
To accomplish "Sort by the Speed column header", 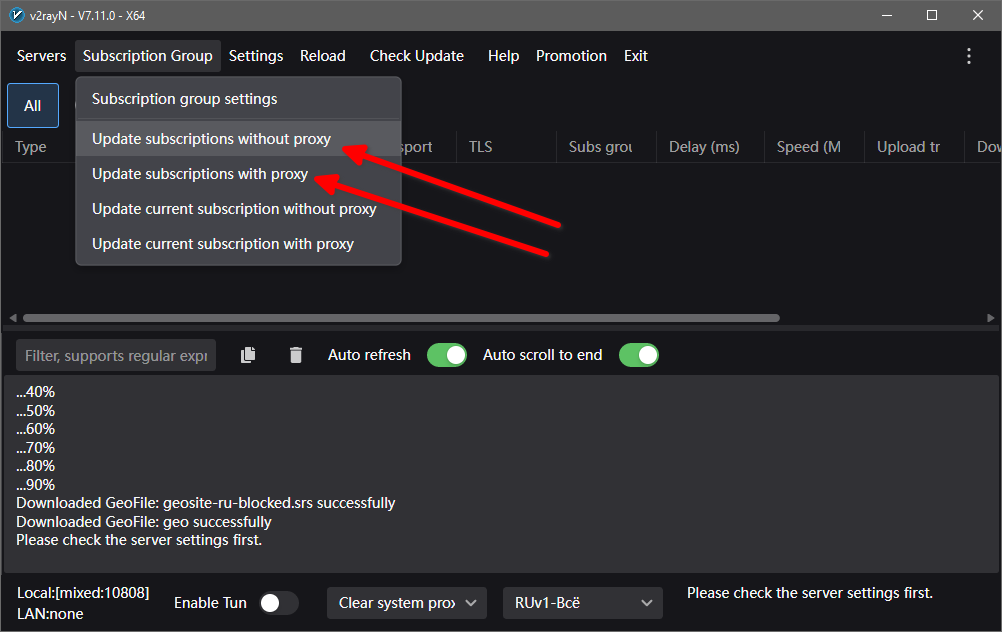I will click(x=814, y=147).
